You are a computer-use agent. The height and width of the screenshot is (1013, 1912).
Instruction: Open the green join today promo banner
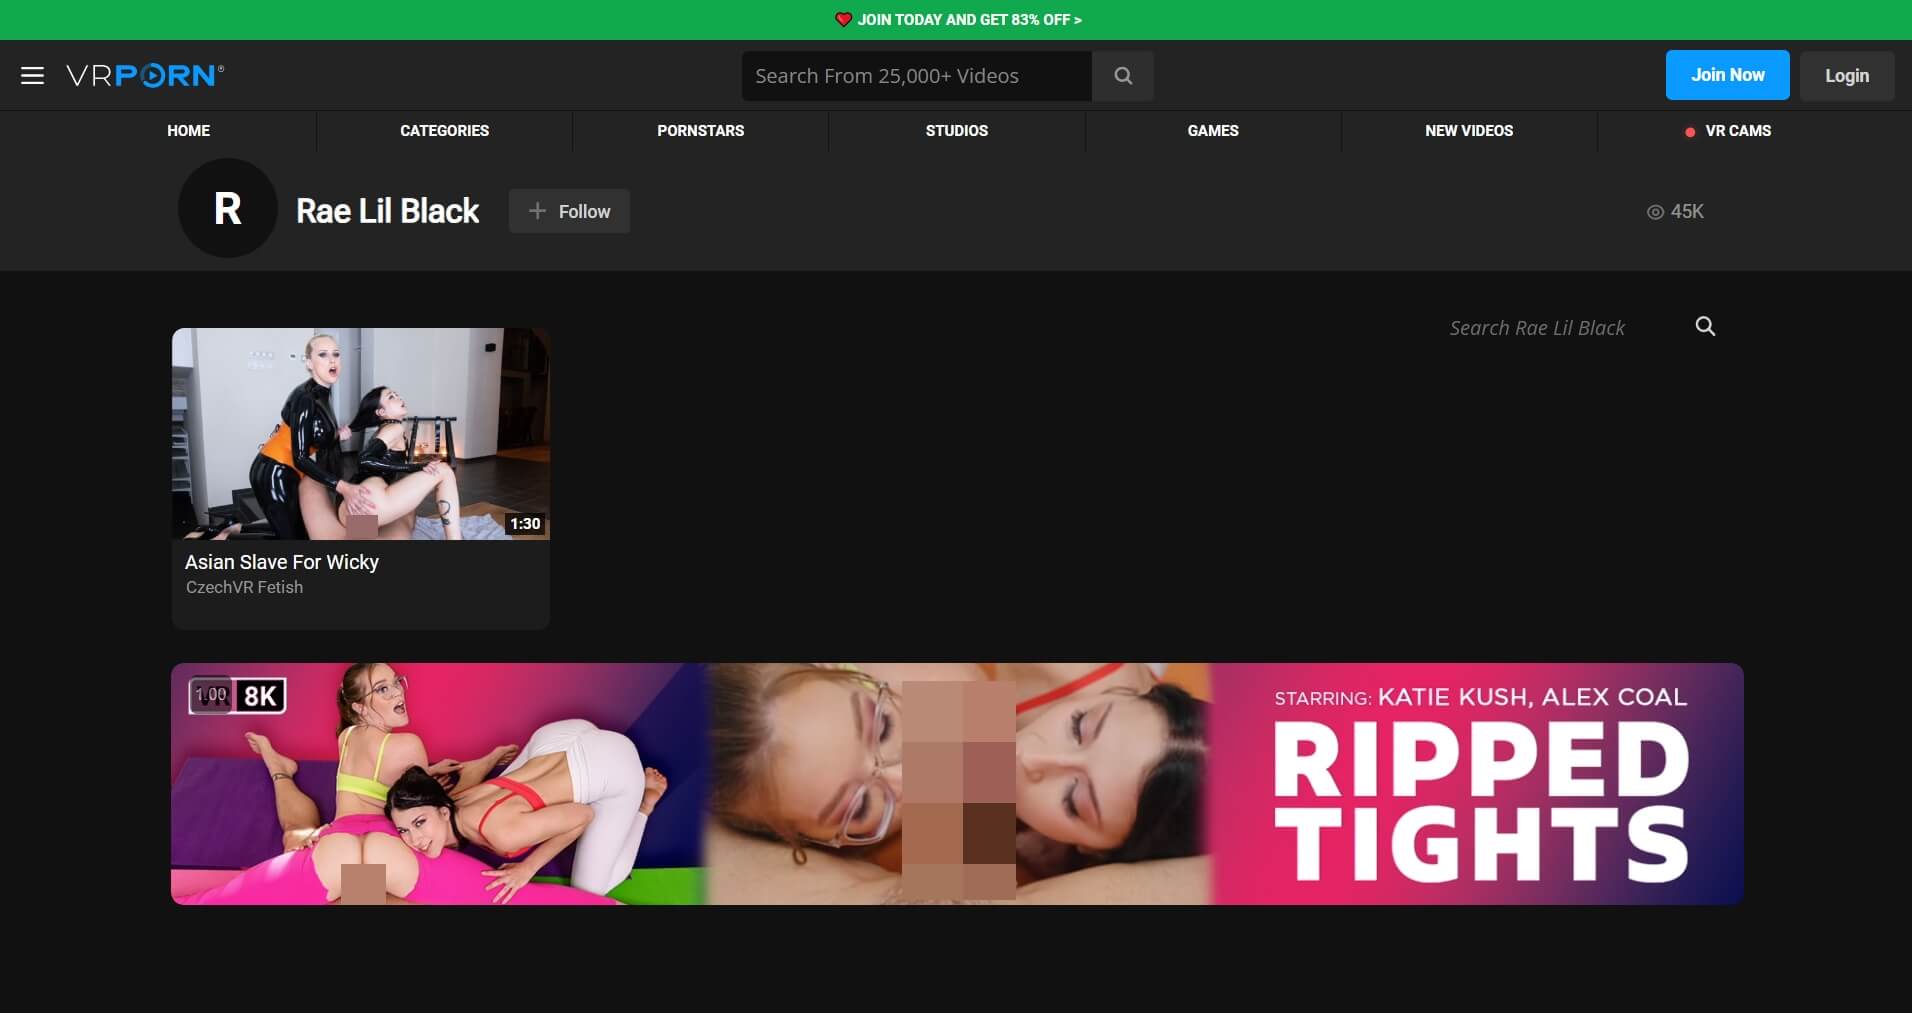[956, 20]
